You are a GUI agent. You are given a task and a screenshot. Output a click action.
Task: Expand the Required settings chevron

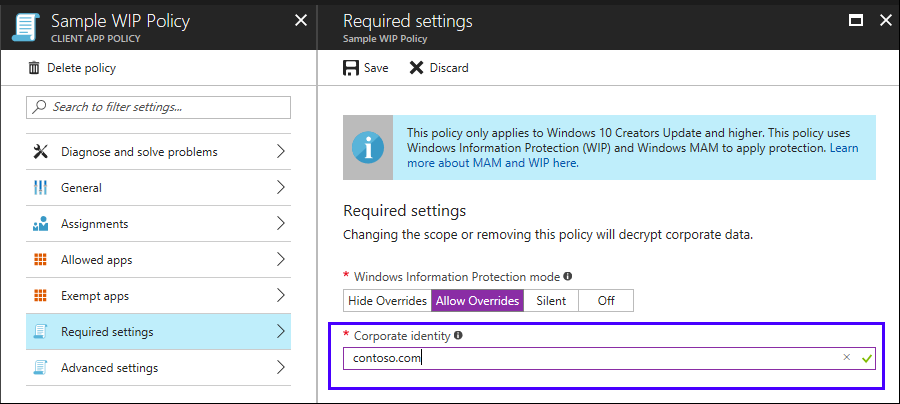(280, 332)
